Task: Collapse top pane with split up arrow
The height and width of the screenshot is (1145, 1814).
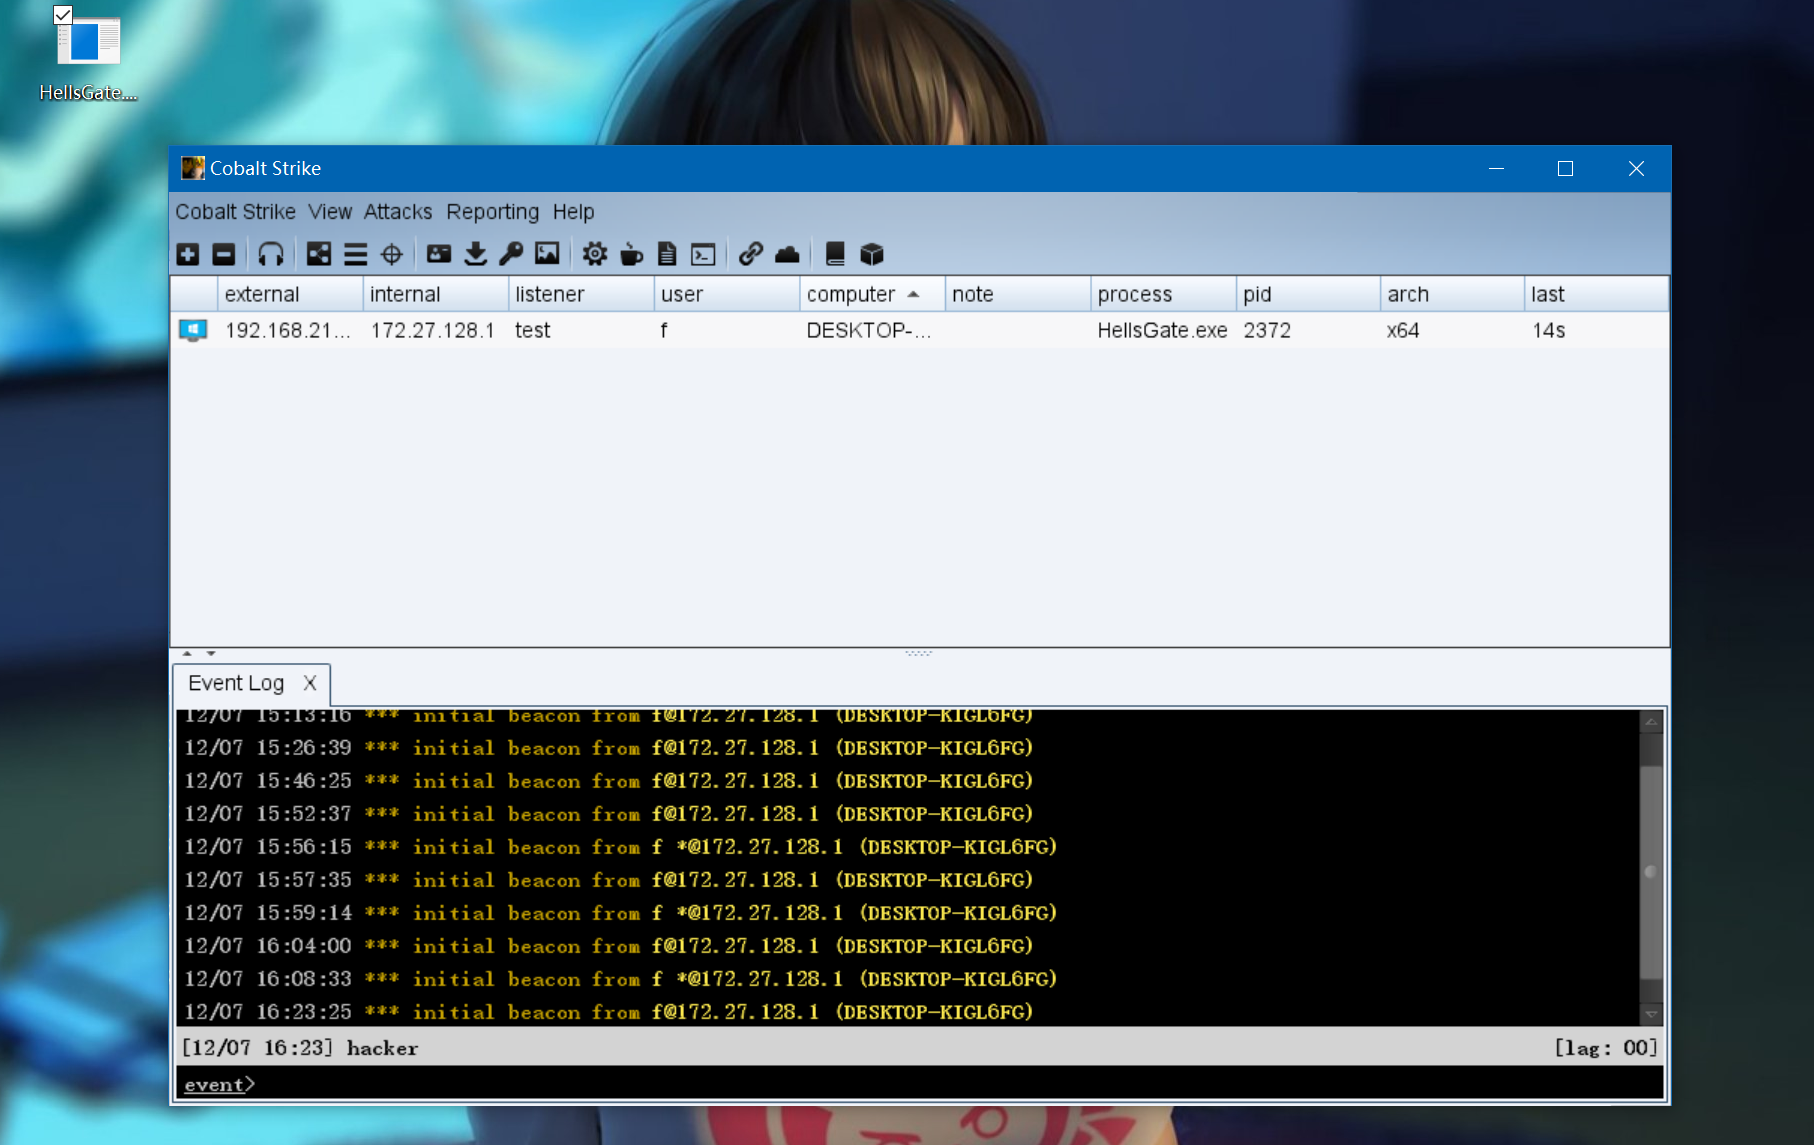Action: click(187, 653)
